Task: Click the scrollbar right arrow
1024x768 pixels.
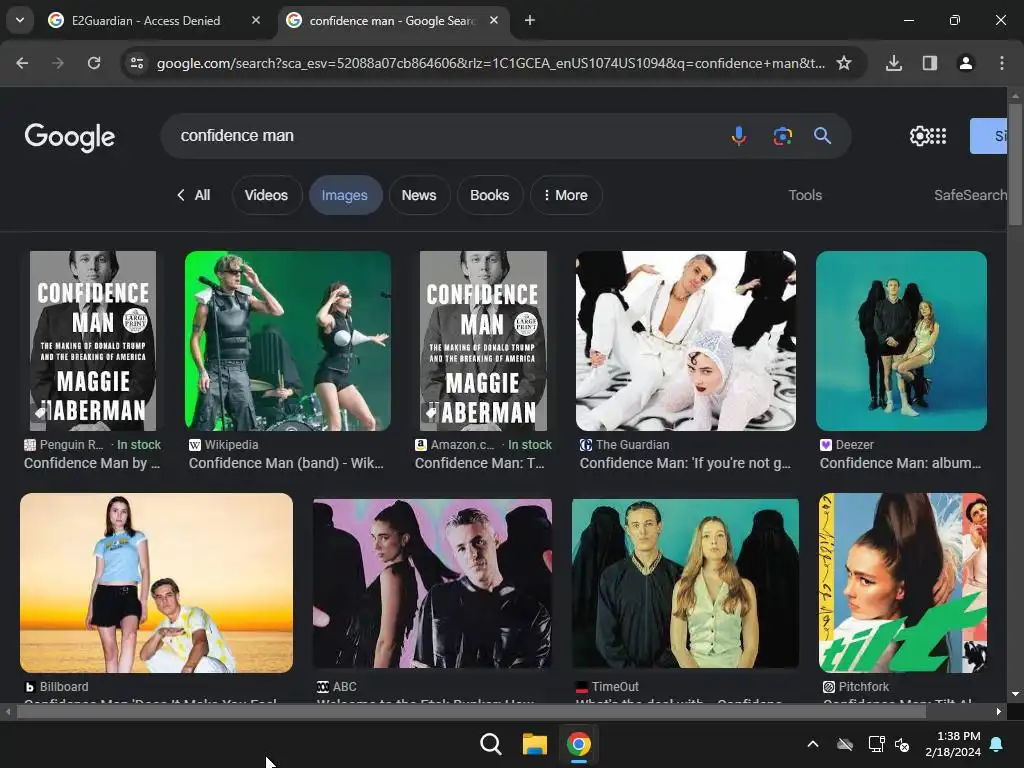Action: 999,712
